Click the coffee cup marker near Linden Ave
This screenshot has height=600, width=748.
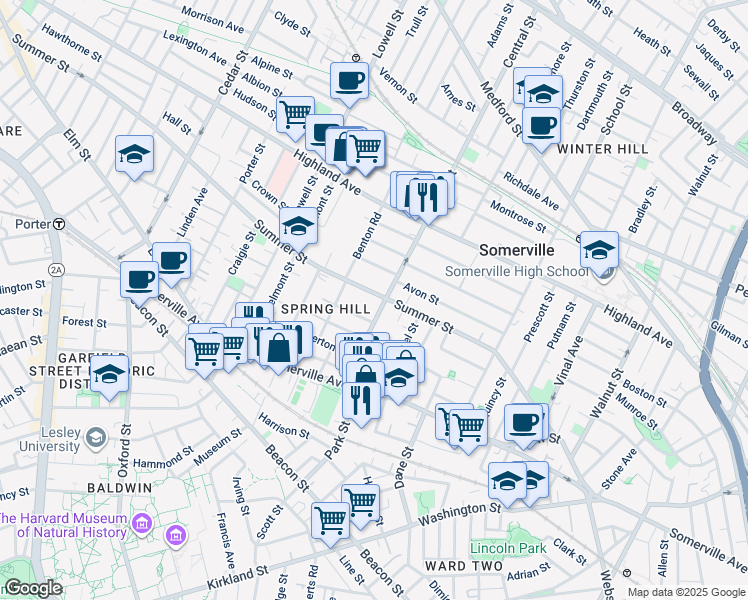coord(172,261)
